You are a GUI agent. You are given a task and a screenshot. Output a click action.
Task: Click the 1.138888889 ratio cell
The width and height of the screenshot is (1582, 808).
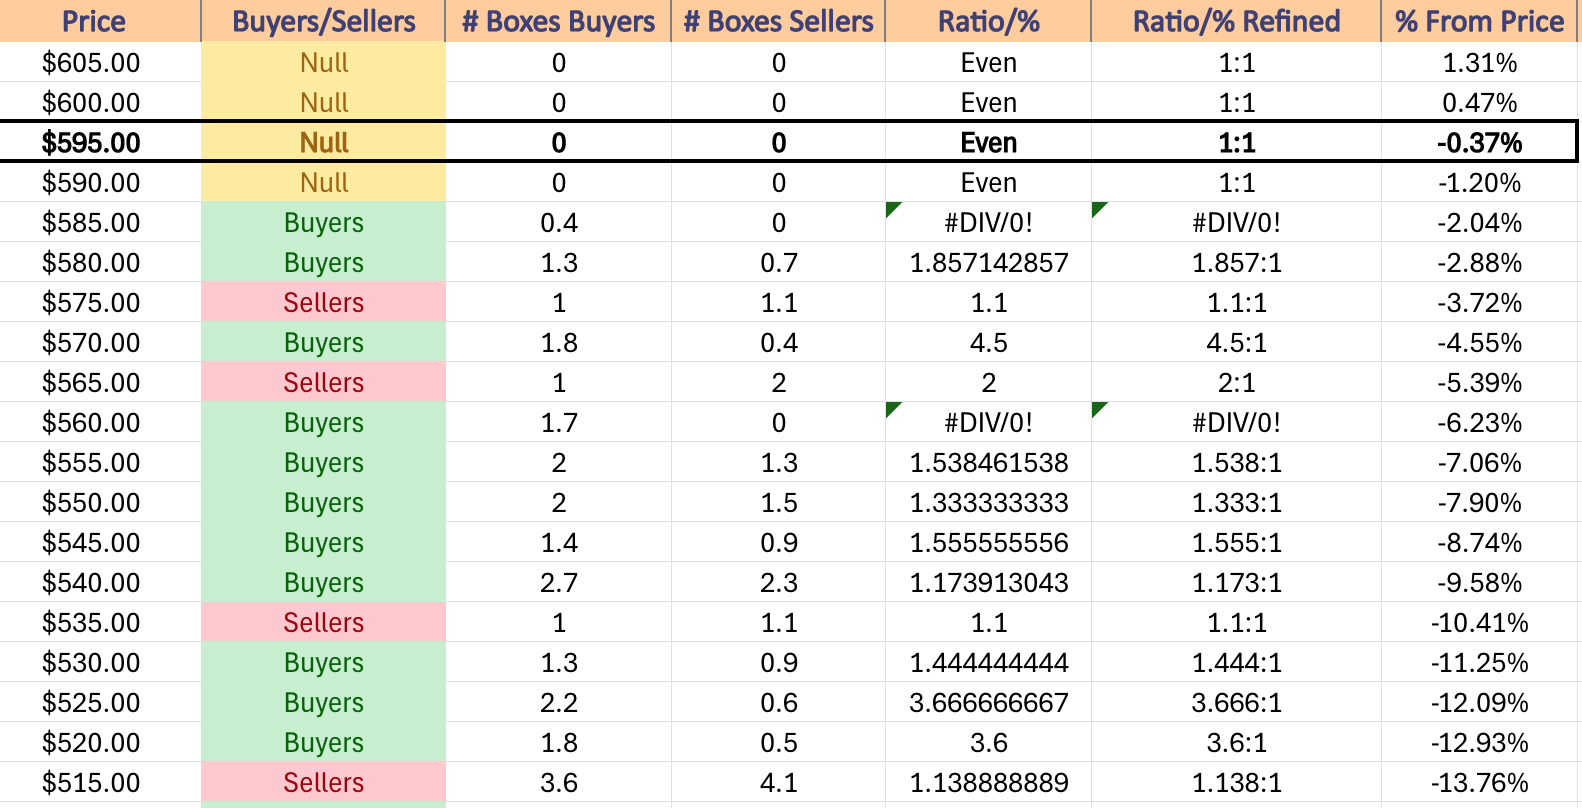(988, 782)
